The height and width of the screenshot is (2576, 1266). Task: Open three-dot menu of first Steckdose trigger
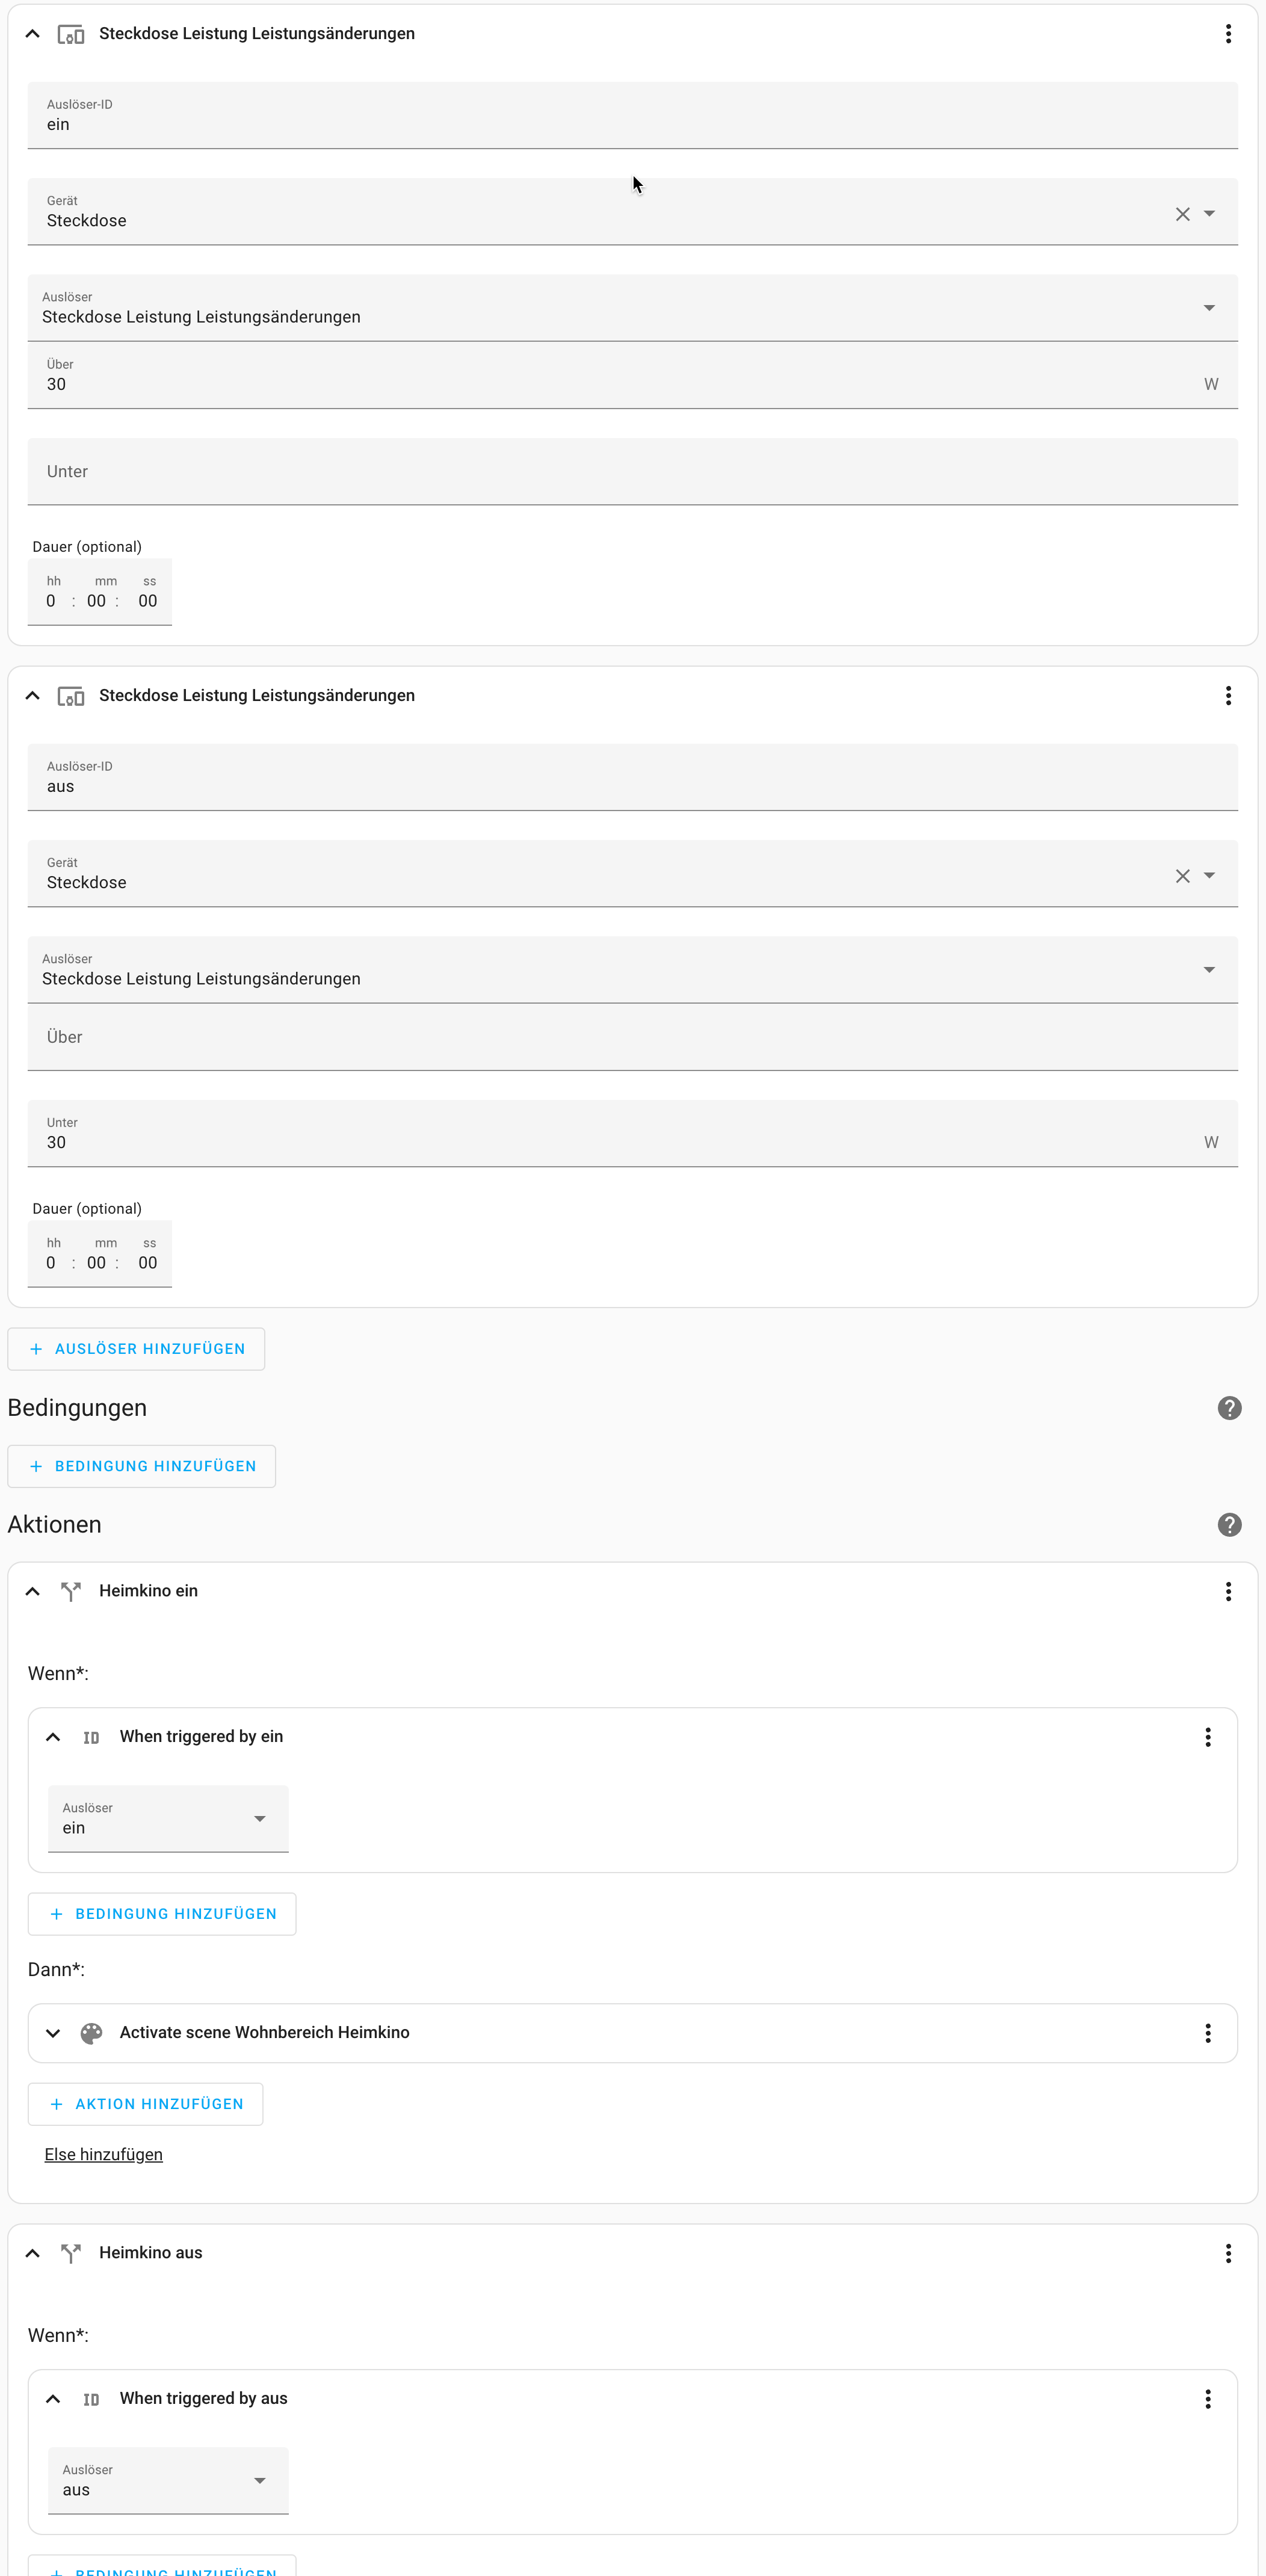click(x=1228, y=34)
